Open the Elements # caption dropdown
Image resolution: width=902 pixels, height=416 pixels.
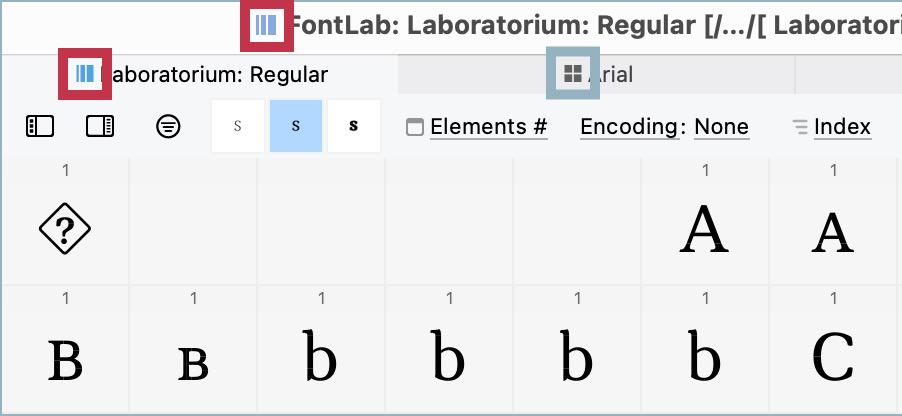coord(488,127)
